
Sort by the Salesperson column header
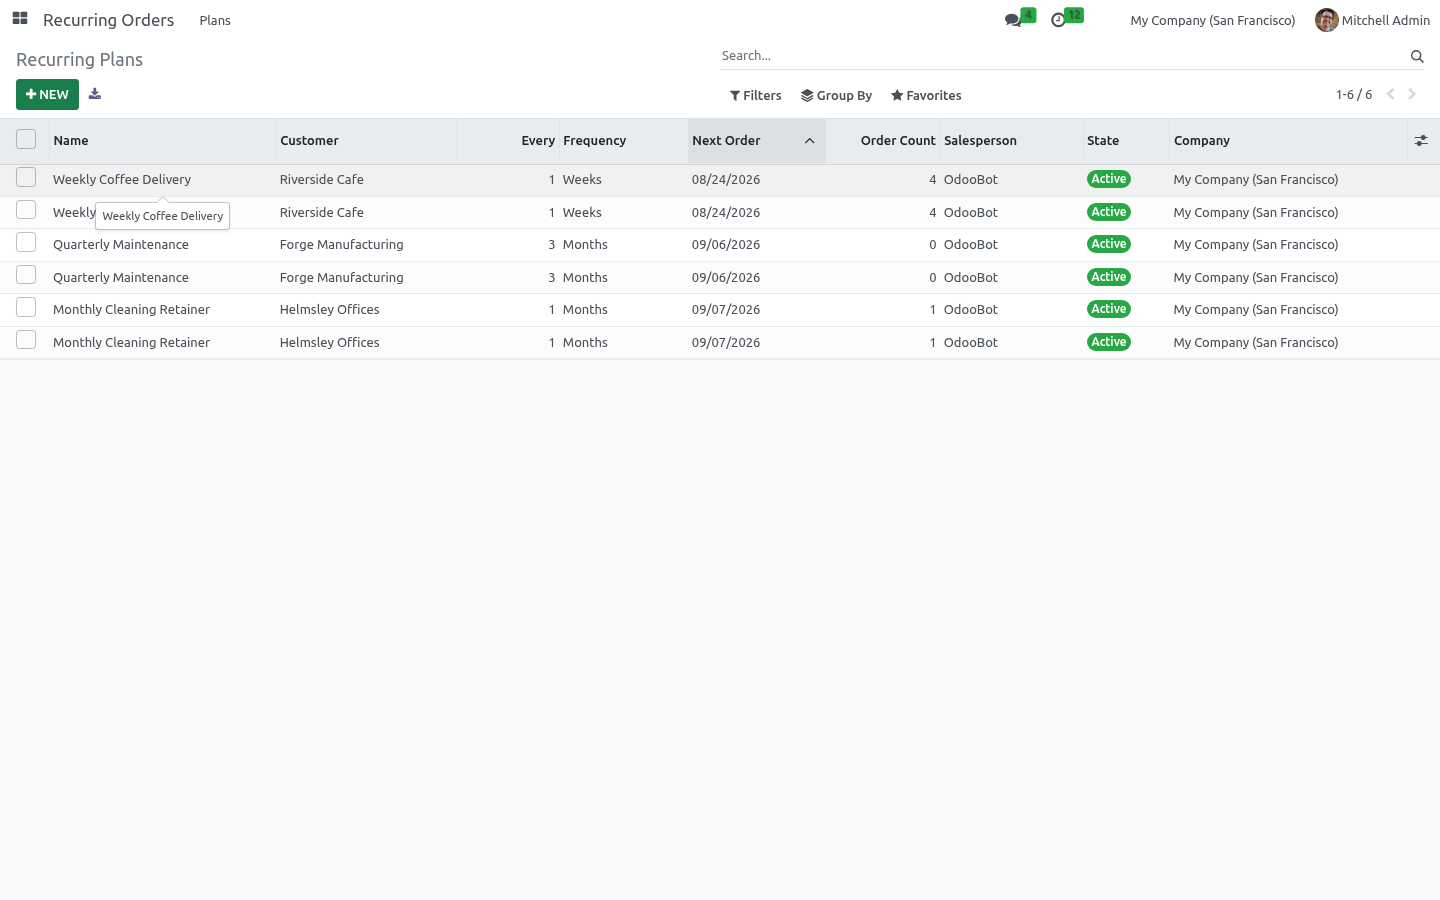click(1012, 141)
